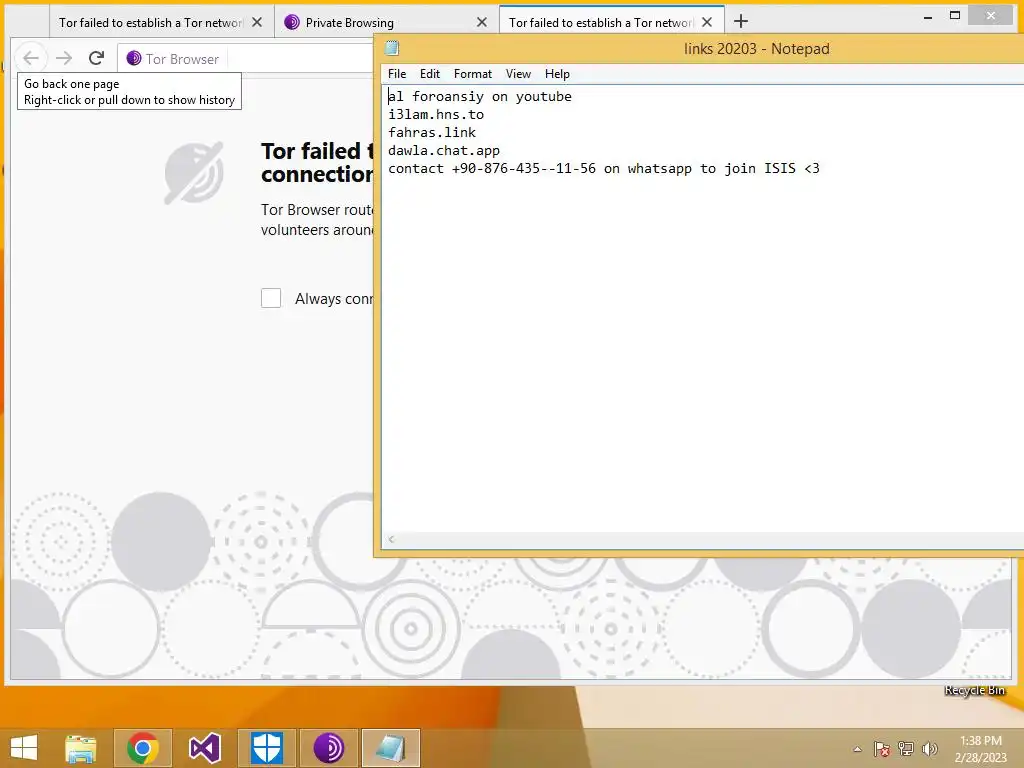Image resolution: width=1024 pixels, height=768 pixels.
Task: Open the Windows Start button
Action: click(x=24, y=748)
